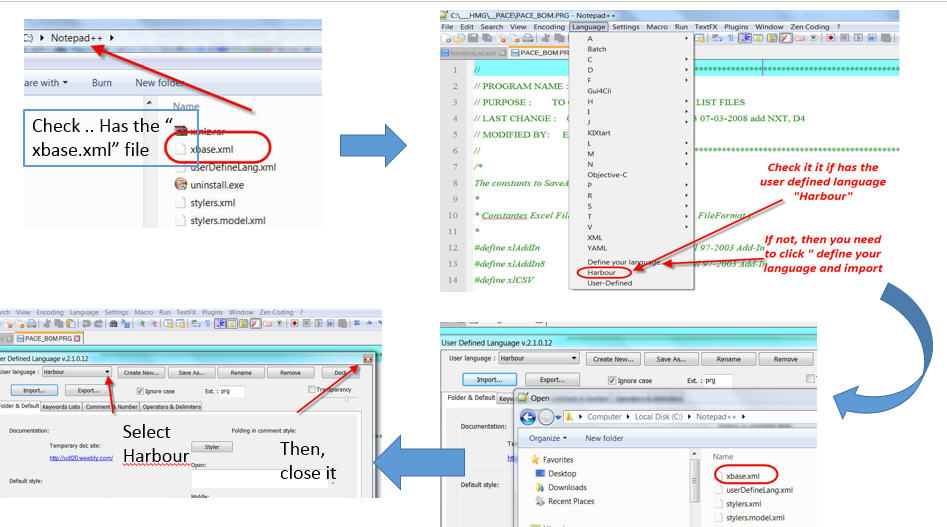This screenshot has height=527, width=947.
Task: Click eye icon in 'Select Harbour' screenshot toolbar
Action: click(x=280, y=324)
